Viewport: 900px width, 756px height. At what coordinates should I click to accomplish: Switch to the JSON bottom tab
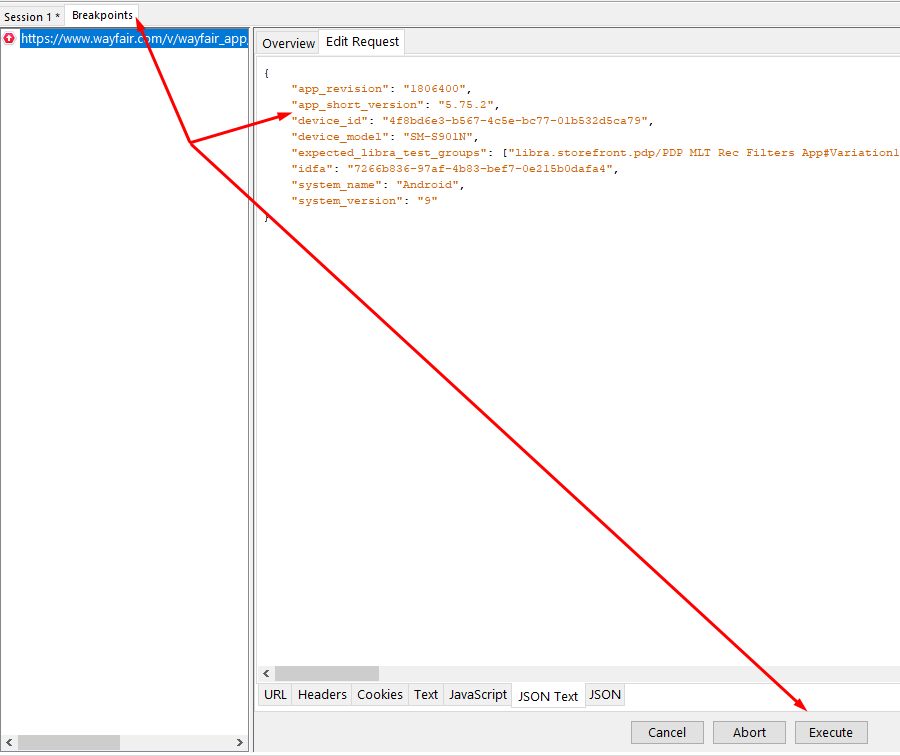point(605,695)
